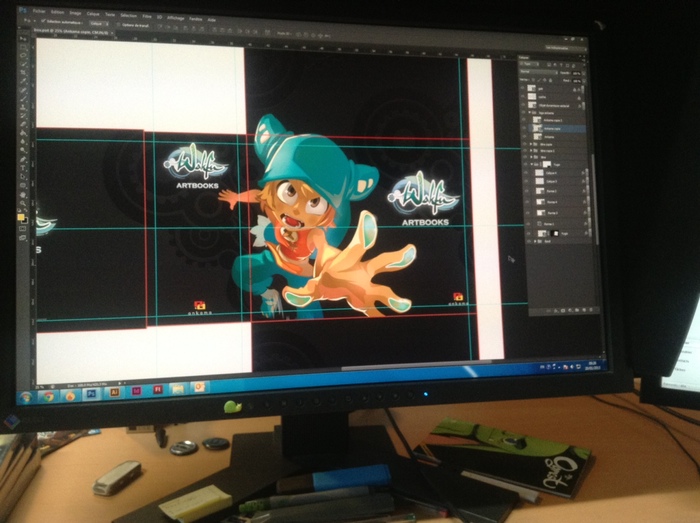Image resolution: width=700 pixels, height=523 pixels.
Task: Select the Blur tool
Action: point(23,141)
